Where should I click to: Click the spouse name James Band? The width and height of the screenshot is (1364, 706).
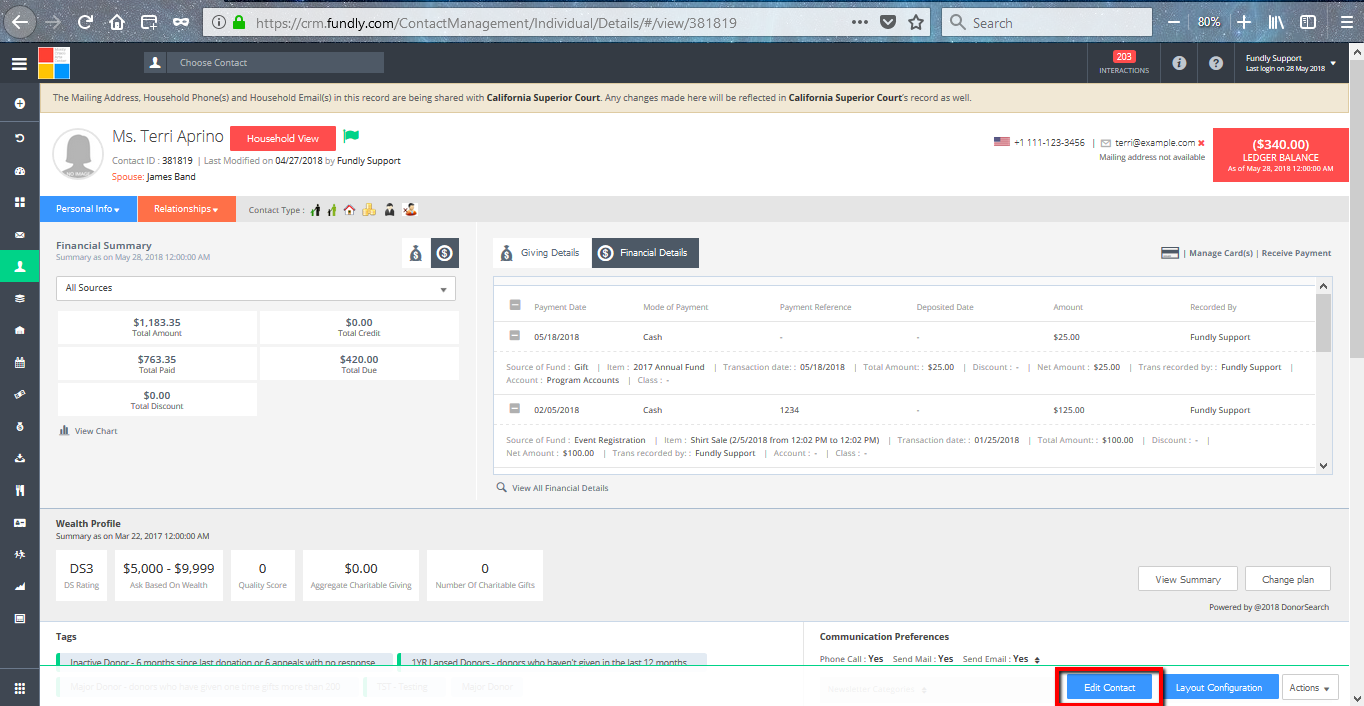click(x=171, y=177)
